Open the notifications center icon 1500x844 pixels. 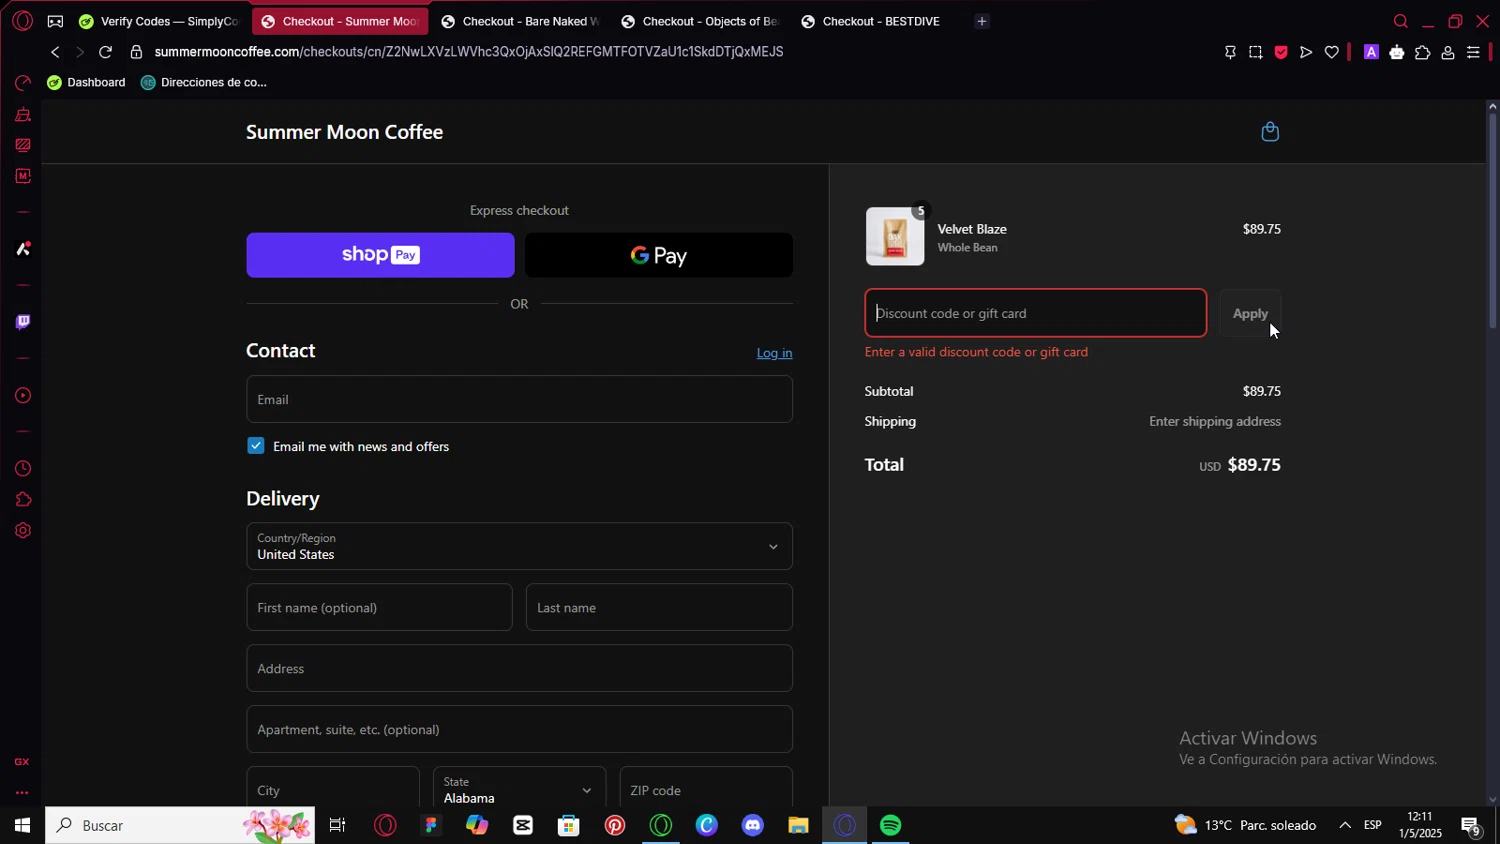(x=1471, y=826)
